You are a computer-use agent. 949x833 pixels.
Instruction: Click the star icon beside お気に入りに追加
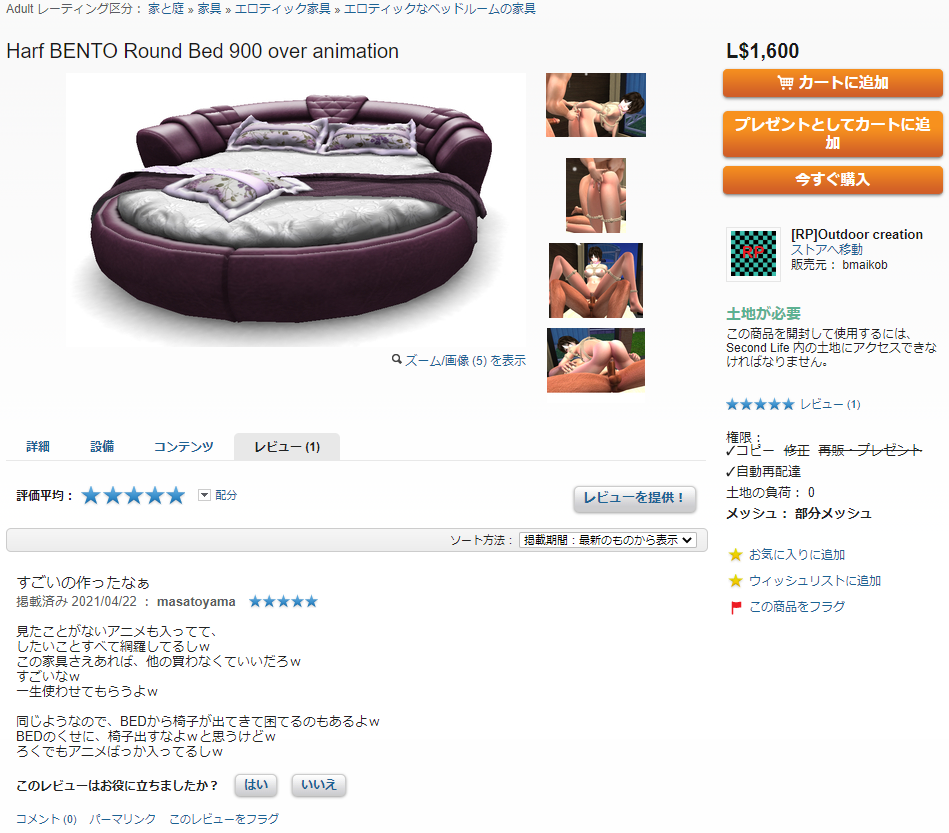[x=735, y=555]
